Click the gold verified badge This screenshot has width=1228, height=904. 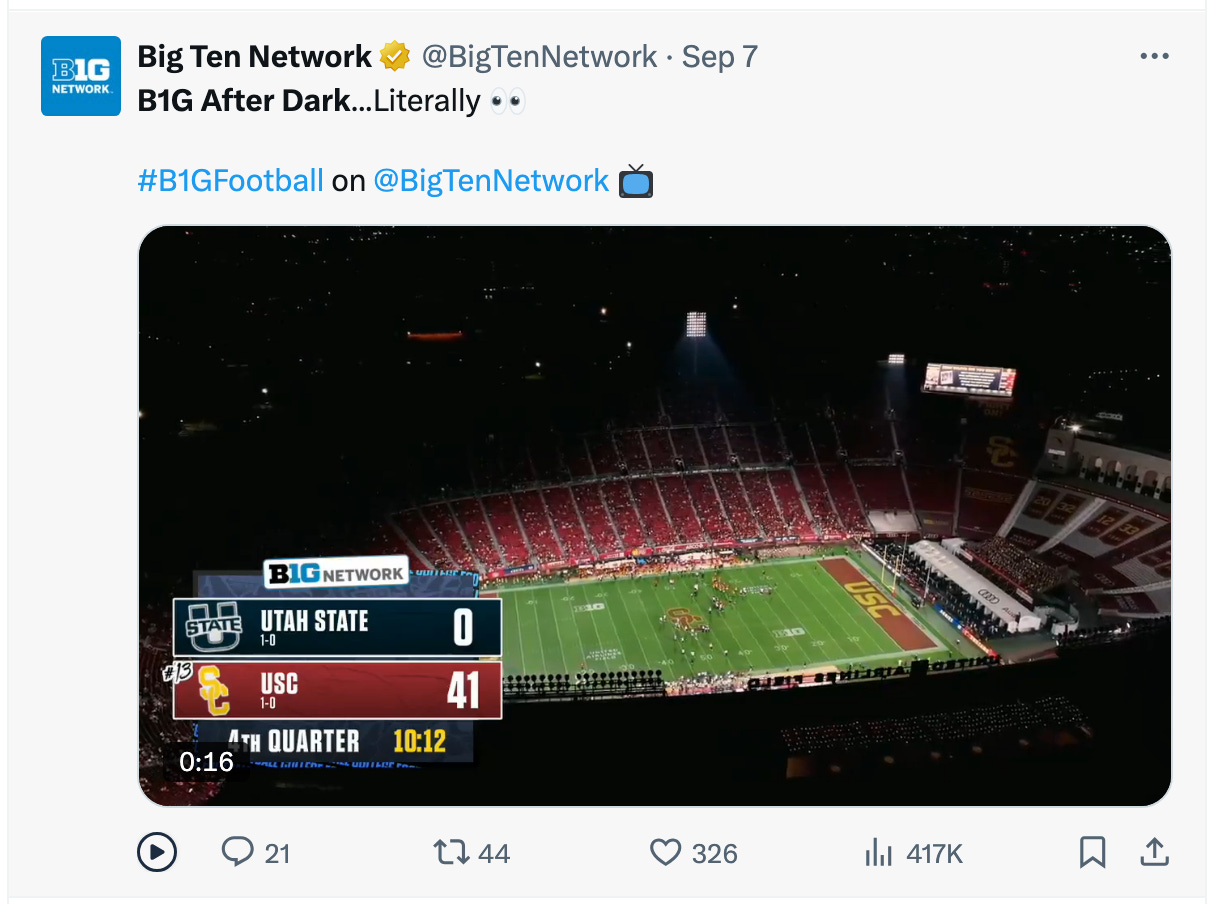pos(395,57)
